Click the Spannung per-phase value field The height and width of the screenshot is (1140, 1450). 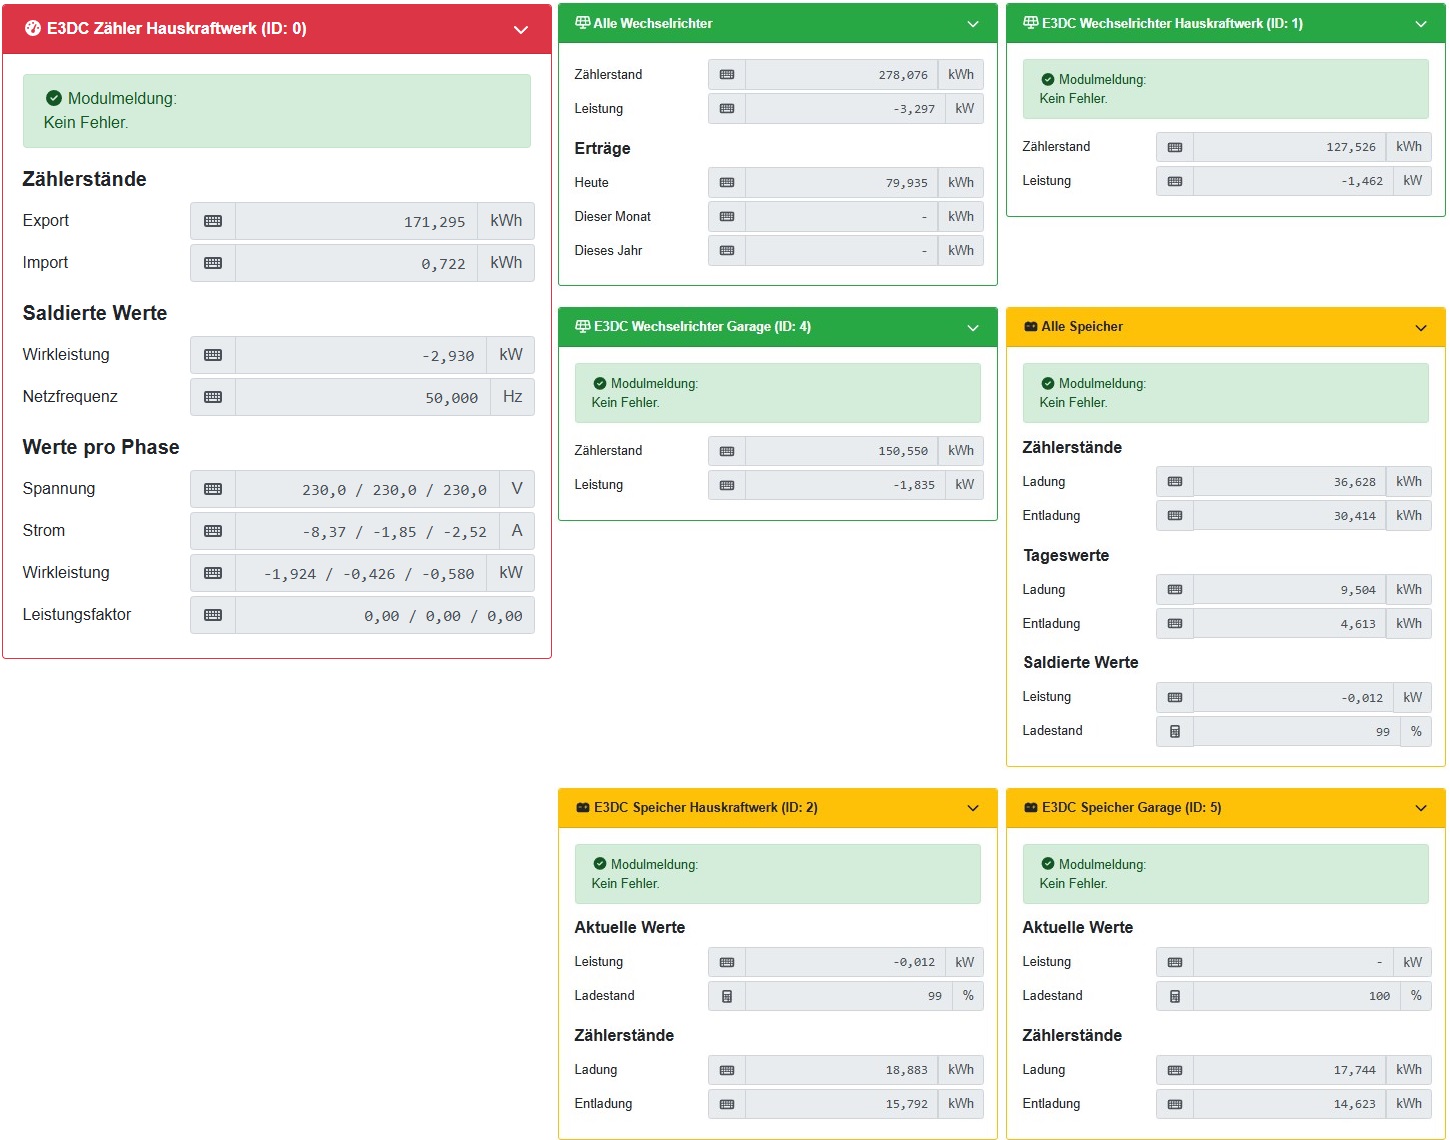(x=367, y=489)
